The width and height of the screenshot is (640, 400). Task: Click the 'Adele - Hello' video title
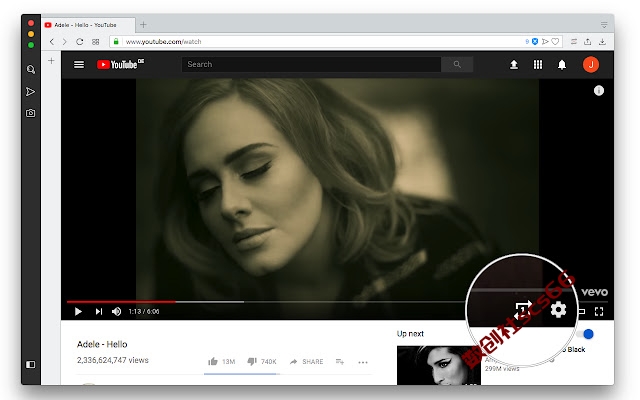(102, 344)
